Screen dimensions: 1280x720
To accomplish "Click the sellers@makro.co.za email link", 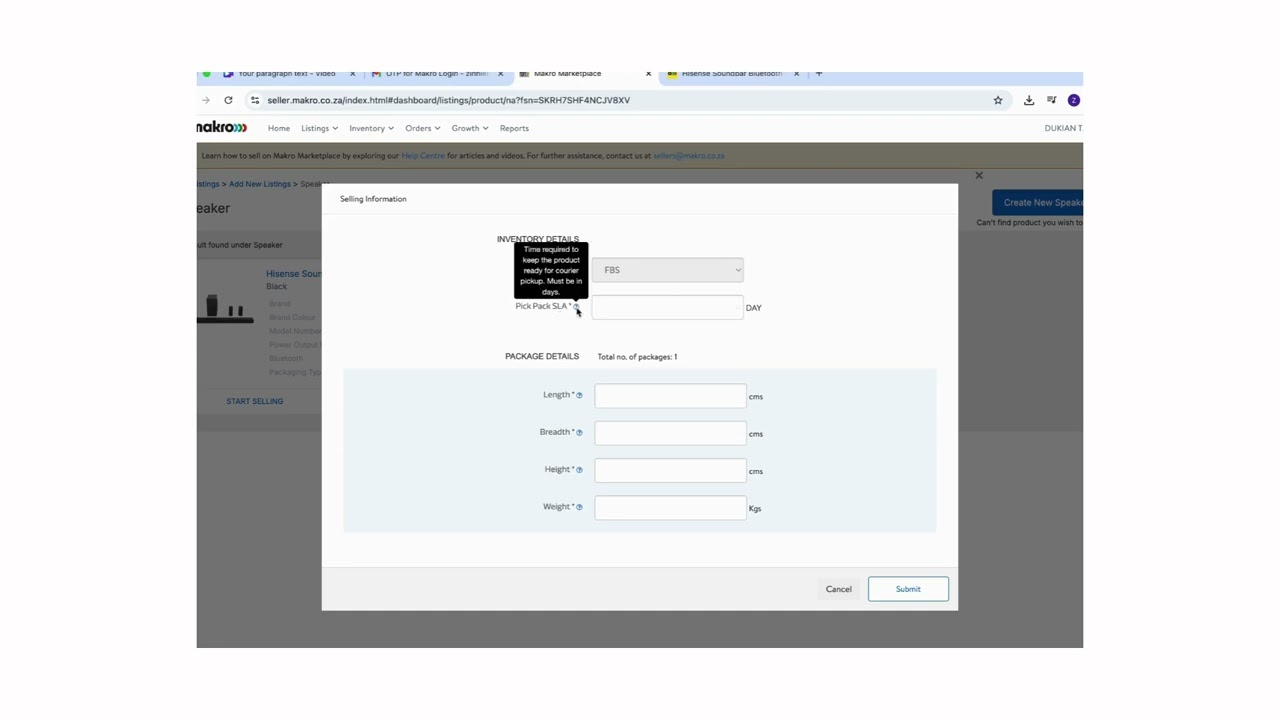I will pos(689,156).
